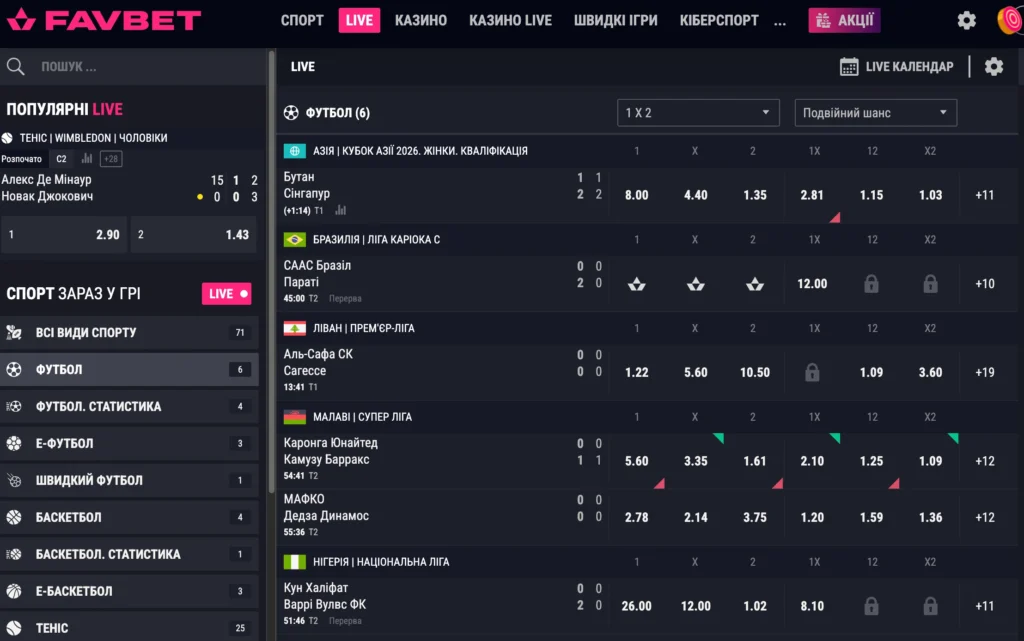Click the left sidebar vertical scrollbar

click(272, 273)
